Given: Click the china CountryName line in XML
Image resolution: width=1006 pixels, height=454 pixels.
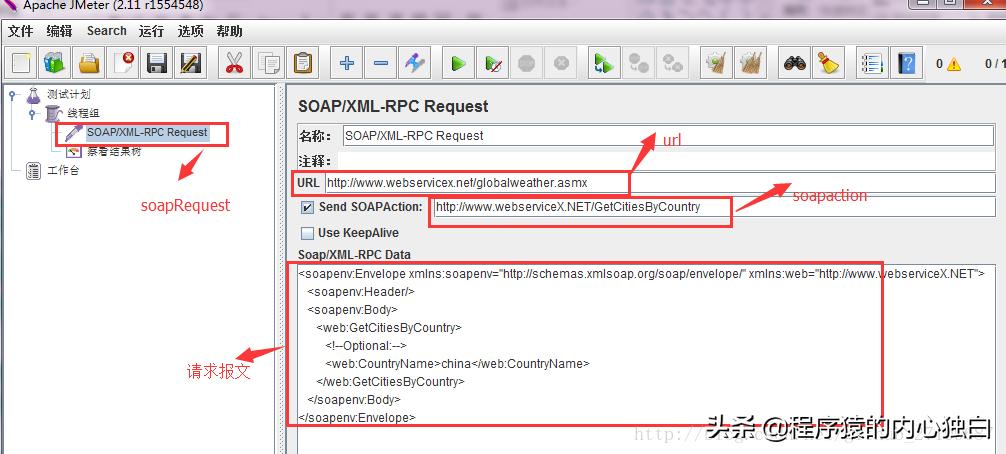Looking at the screenshot, I should [x=457, y=364].
